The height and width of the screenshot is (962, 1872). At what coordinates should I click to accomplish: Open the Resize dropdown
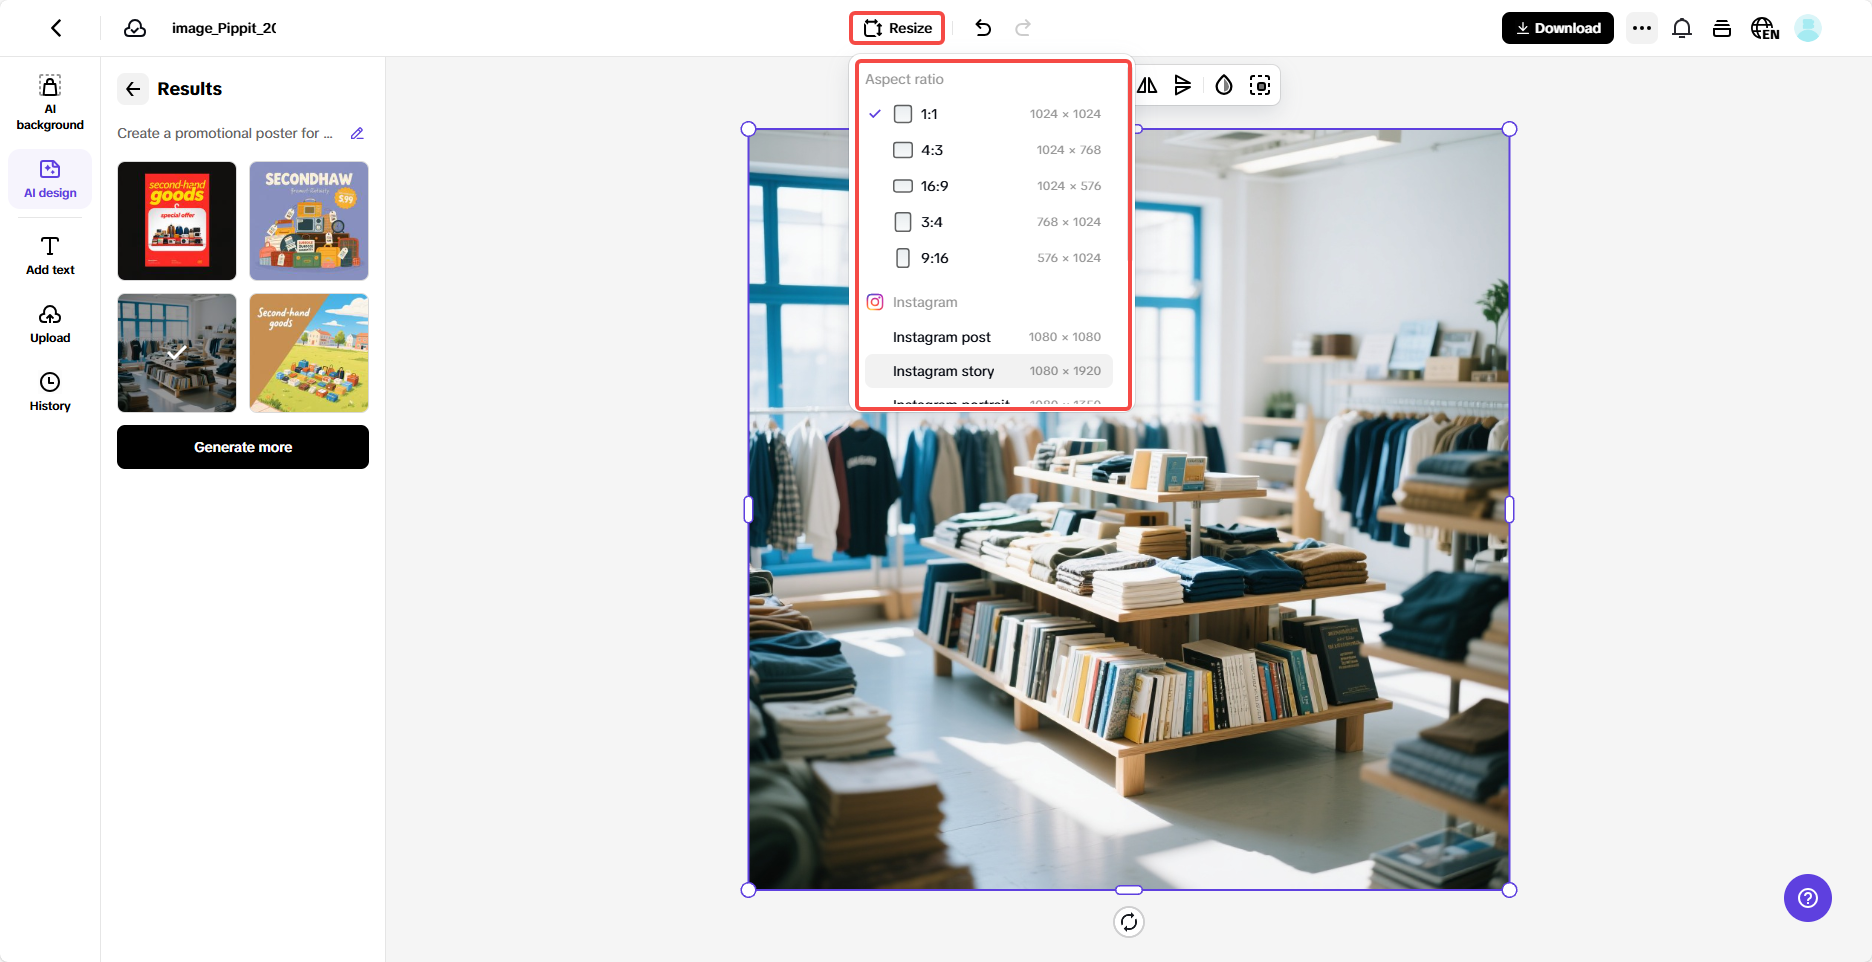[896, 28]
